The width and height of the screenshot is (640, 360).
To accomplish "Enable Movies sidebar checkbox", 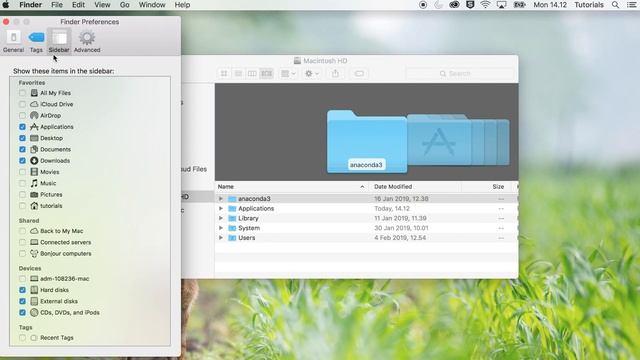I will tap(22, 172).
